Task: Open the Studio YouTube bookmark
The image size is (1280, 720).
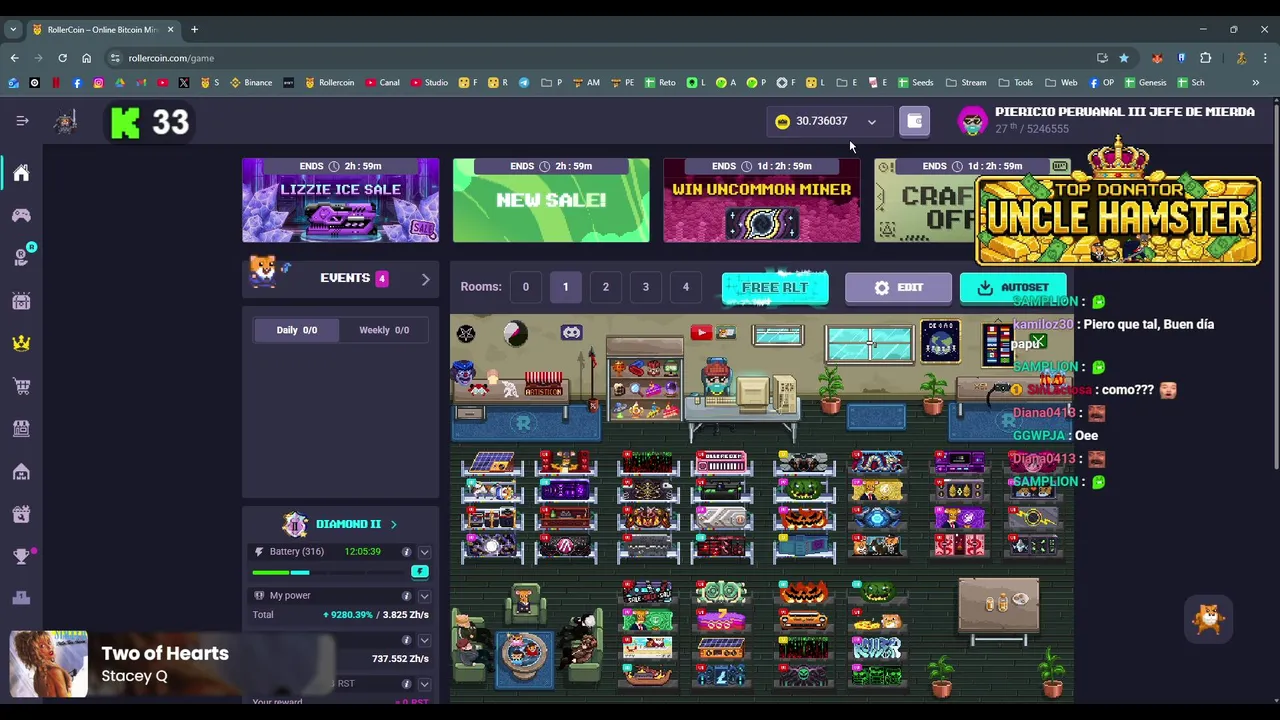Action: pyautogui.click(x=429, y=83)
